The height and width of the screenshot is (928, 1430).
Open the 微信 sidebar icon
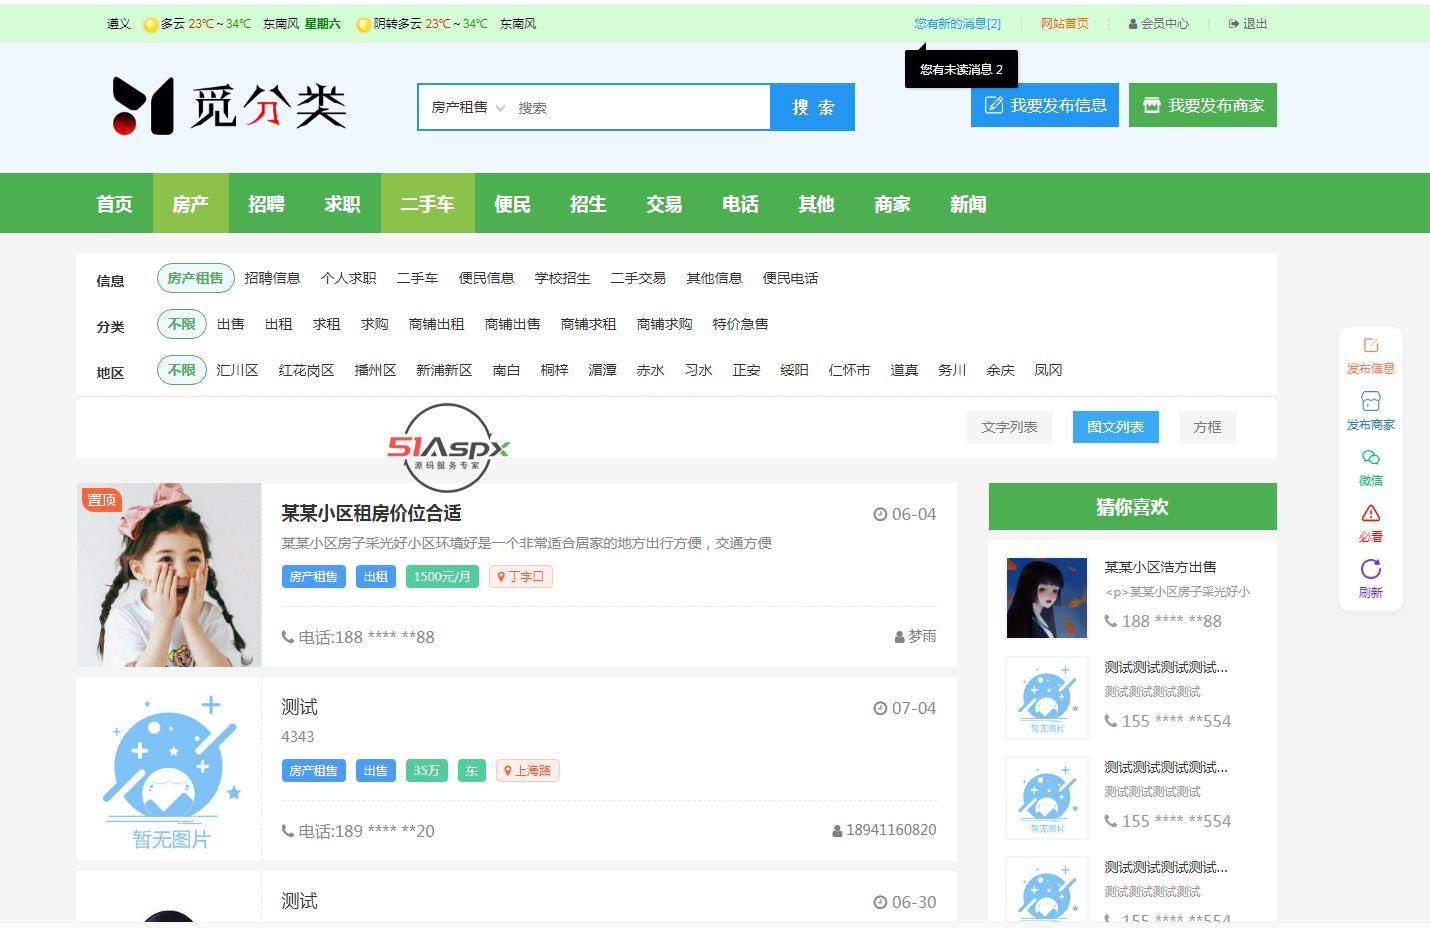pyautogui.click(x=1370, y=468)
